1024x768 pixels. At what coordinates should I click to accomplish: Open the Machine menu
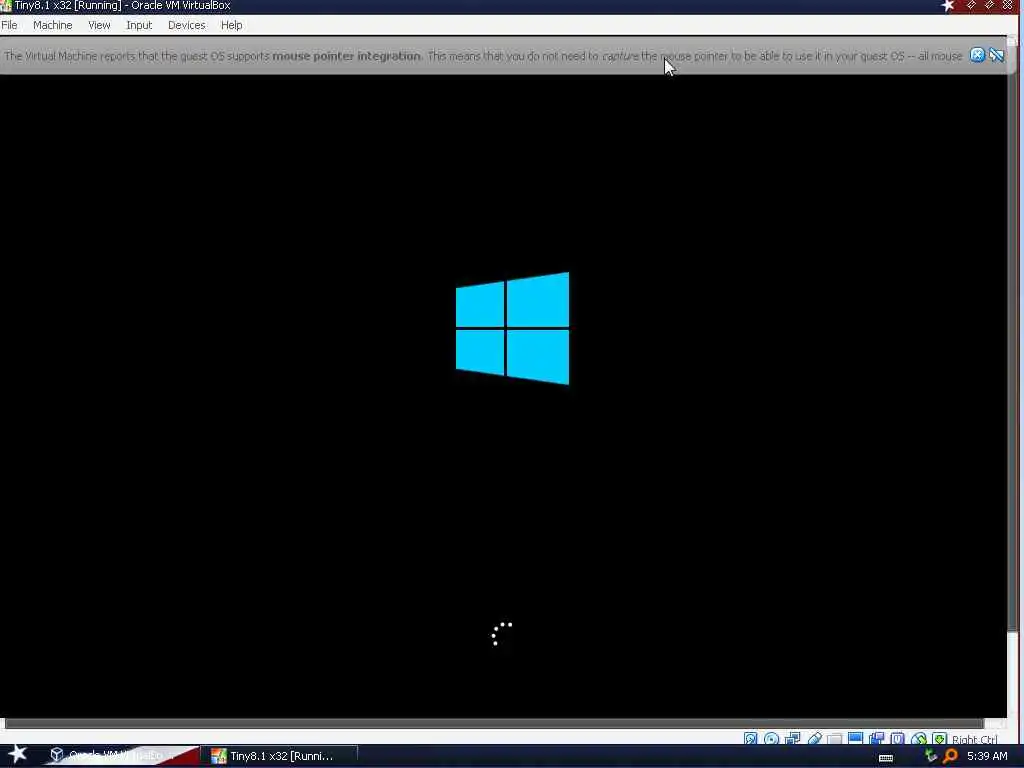pyautogui.click(x=52, y=25)
